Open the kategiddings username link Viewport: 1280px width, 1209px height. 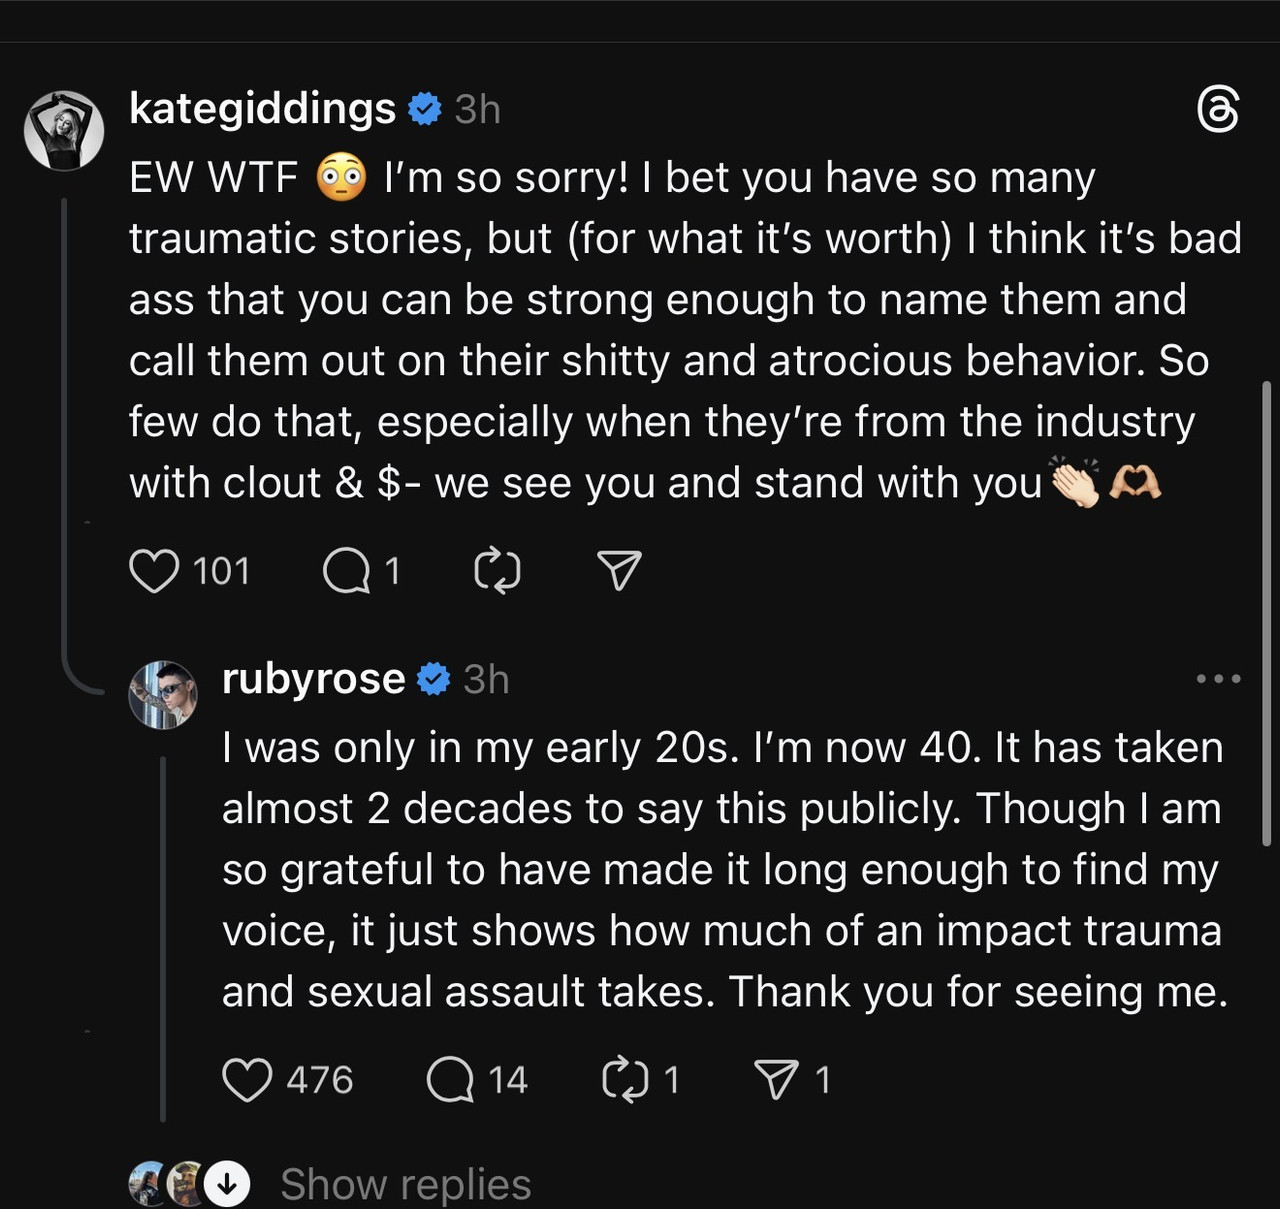pyautogui.click(x=262, y=109)
